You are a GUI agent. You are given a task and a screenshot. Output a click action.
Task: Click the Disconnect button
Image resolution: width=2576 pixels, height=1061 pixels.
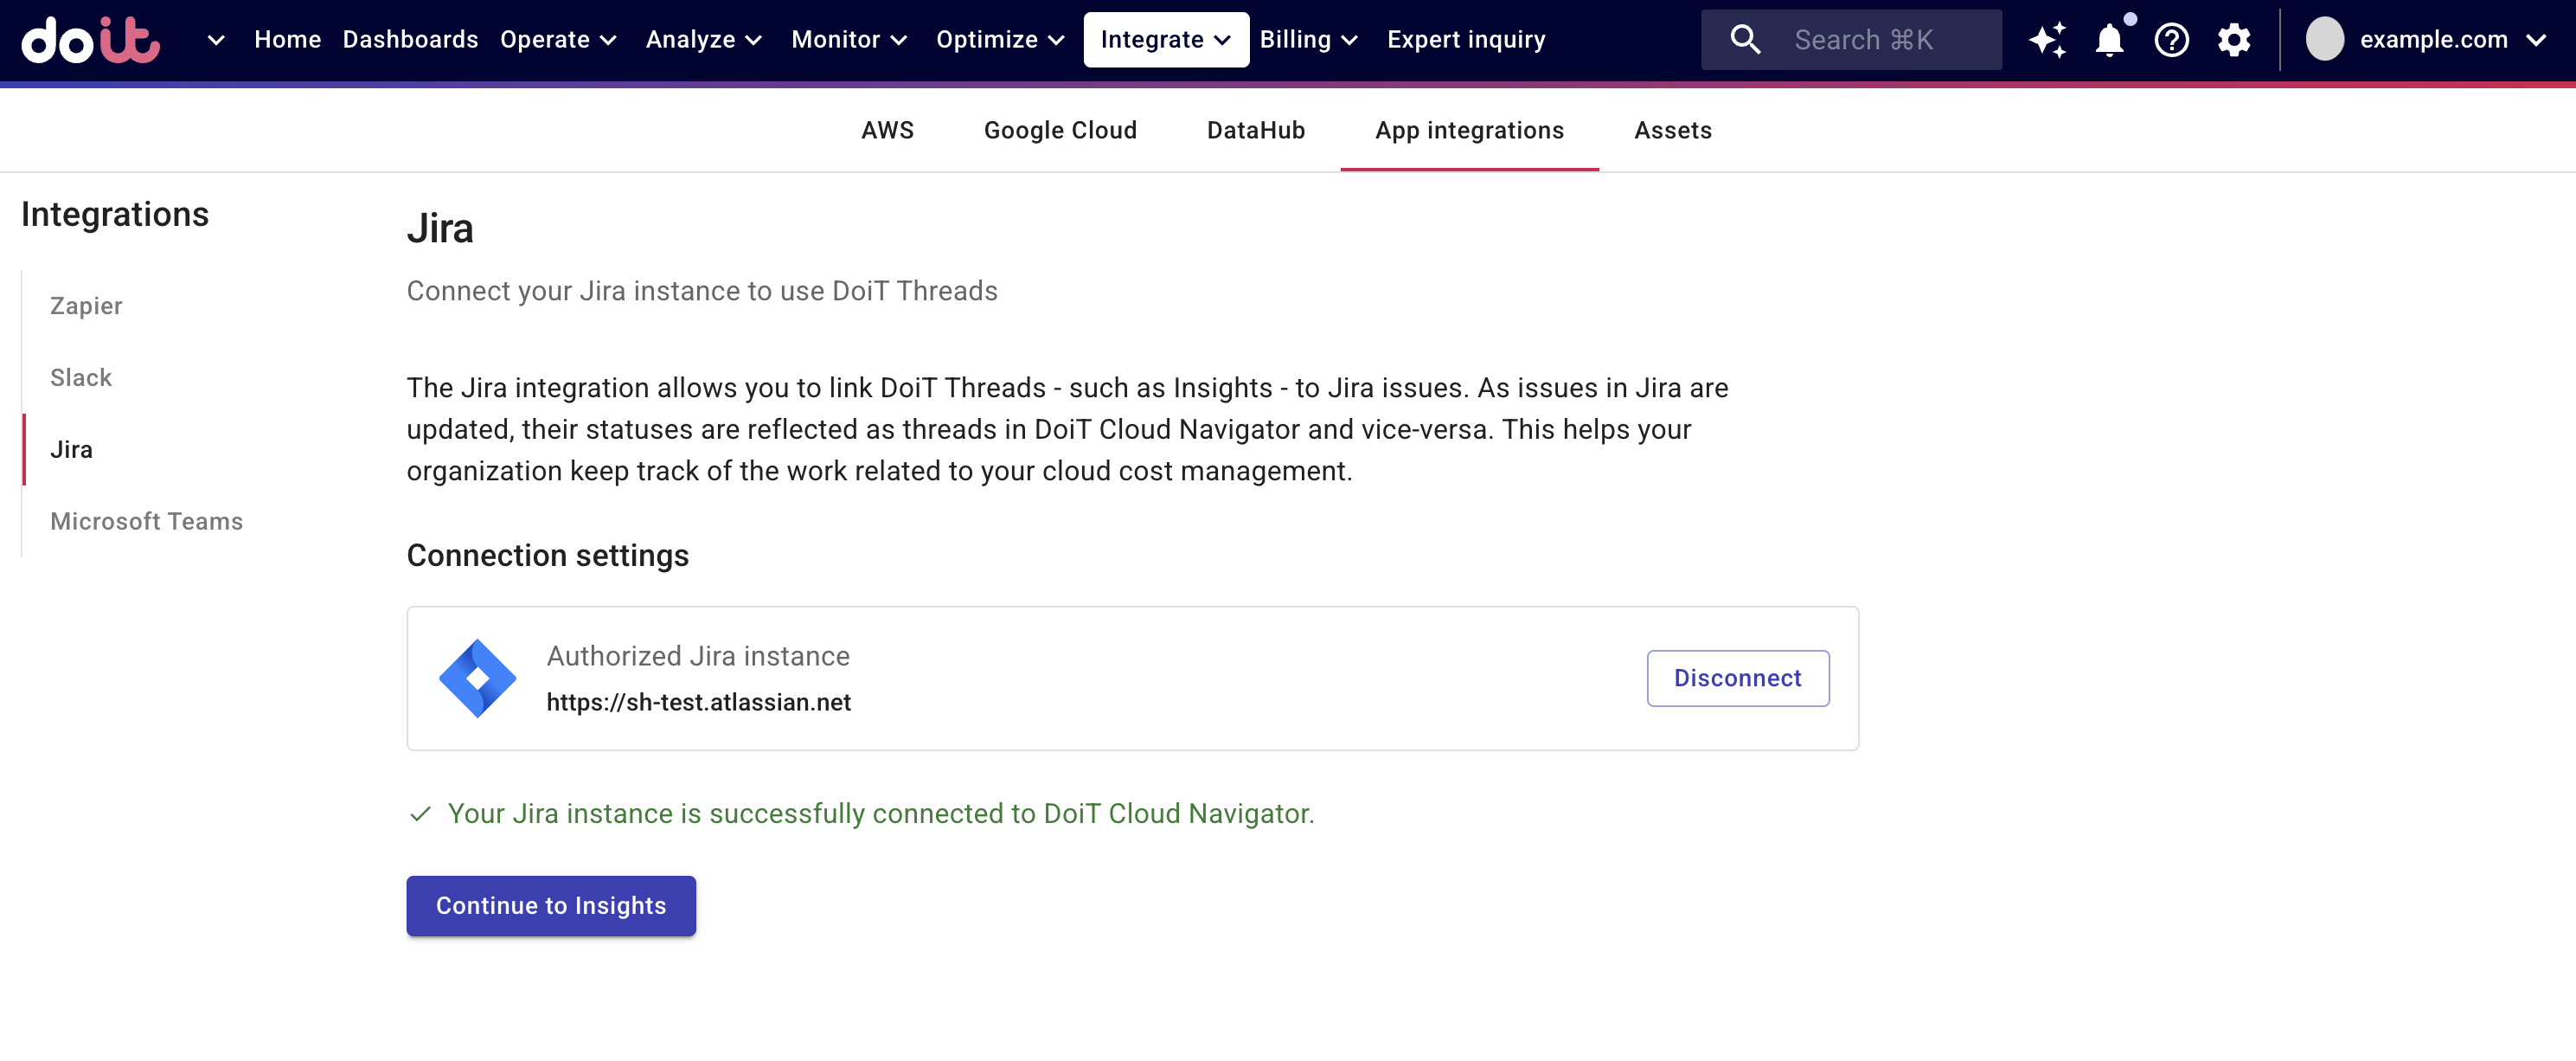point(1737,678)
